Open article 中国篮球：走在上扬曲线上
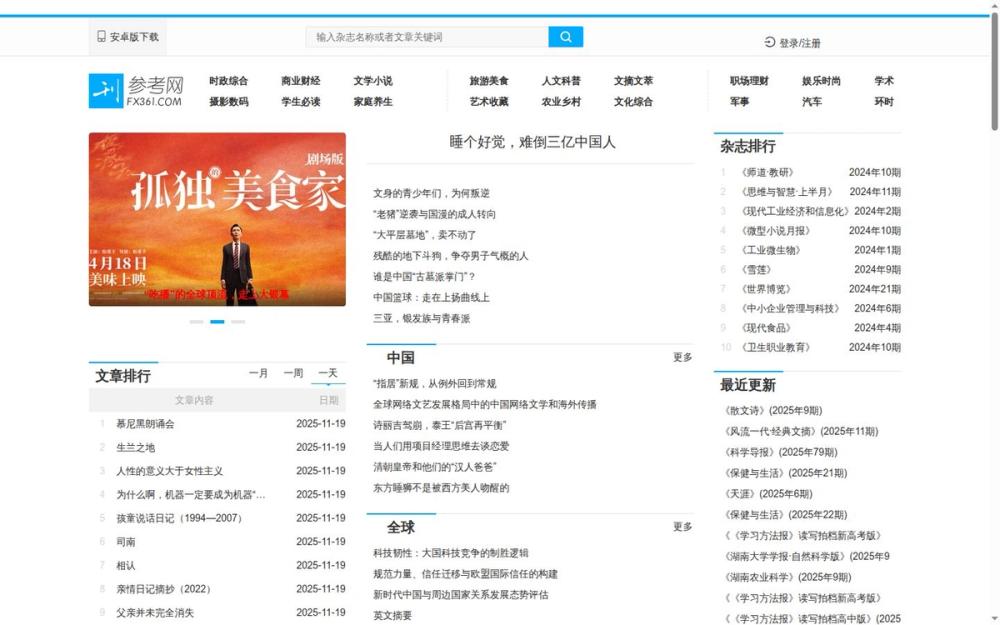Viewport: 1000px width, 625px height. (x=431, y=297)
